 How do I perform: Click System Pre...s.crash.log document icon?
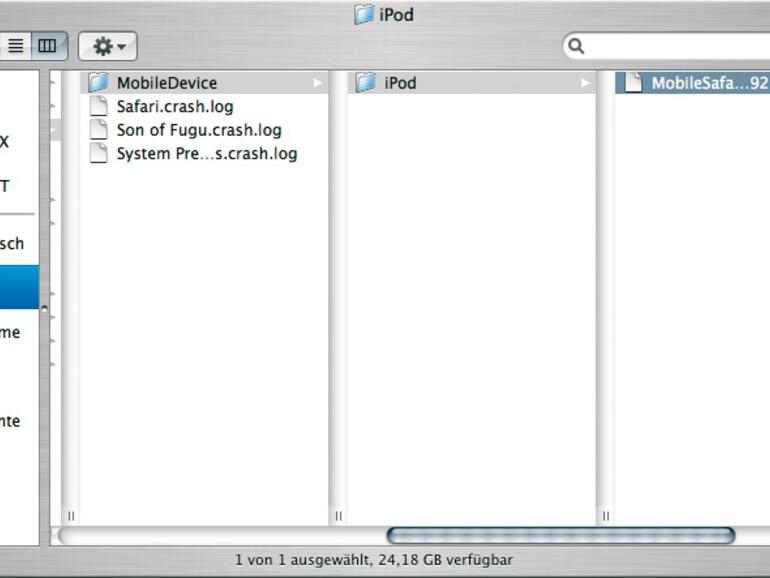tap(99, 153)
